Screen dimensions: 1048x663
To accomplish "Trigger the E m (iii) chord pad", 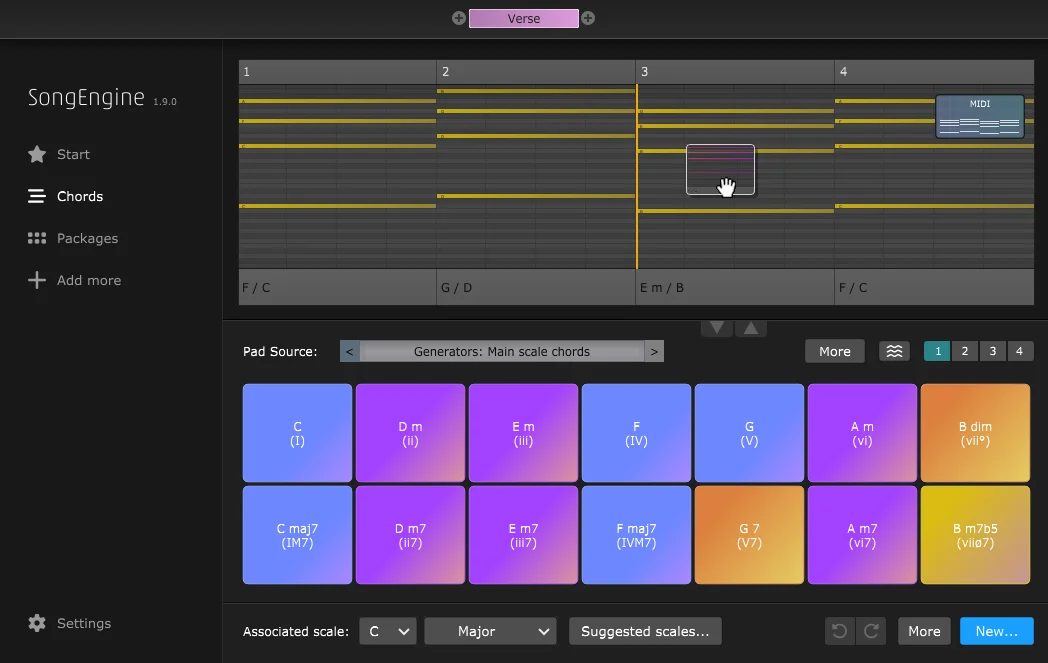I will 523,433.
